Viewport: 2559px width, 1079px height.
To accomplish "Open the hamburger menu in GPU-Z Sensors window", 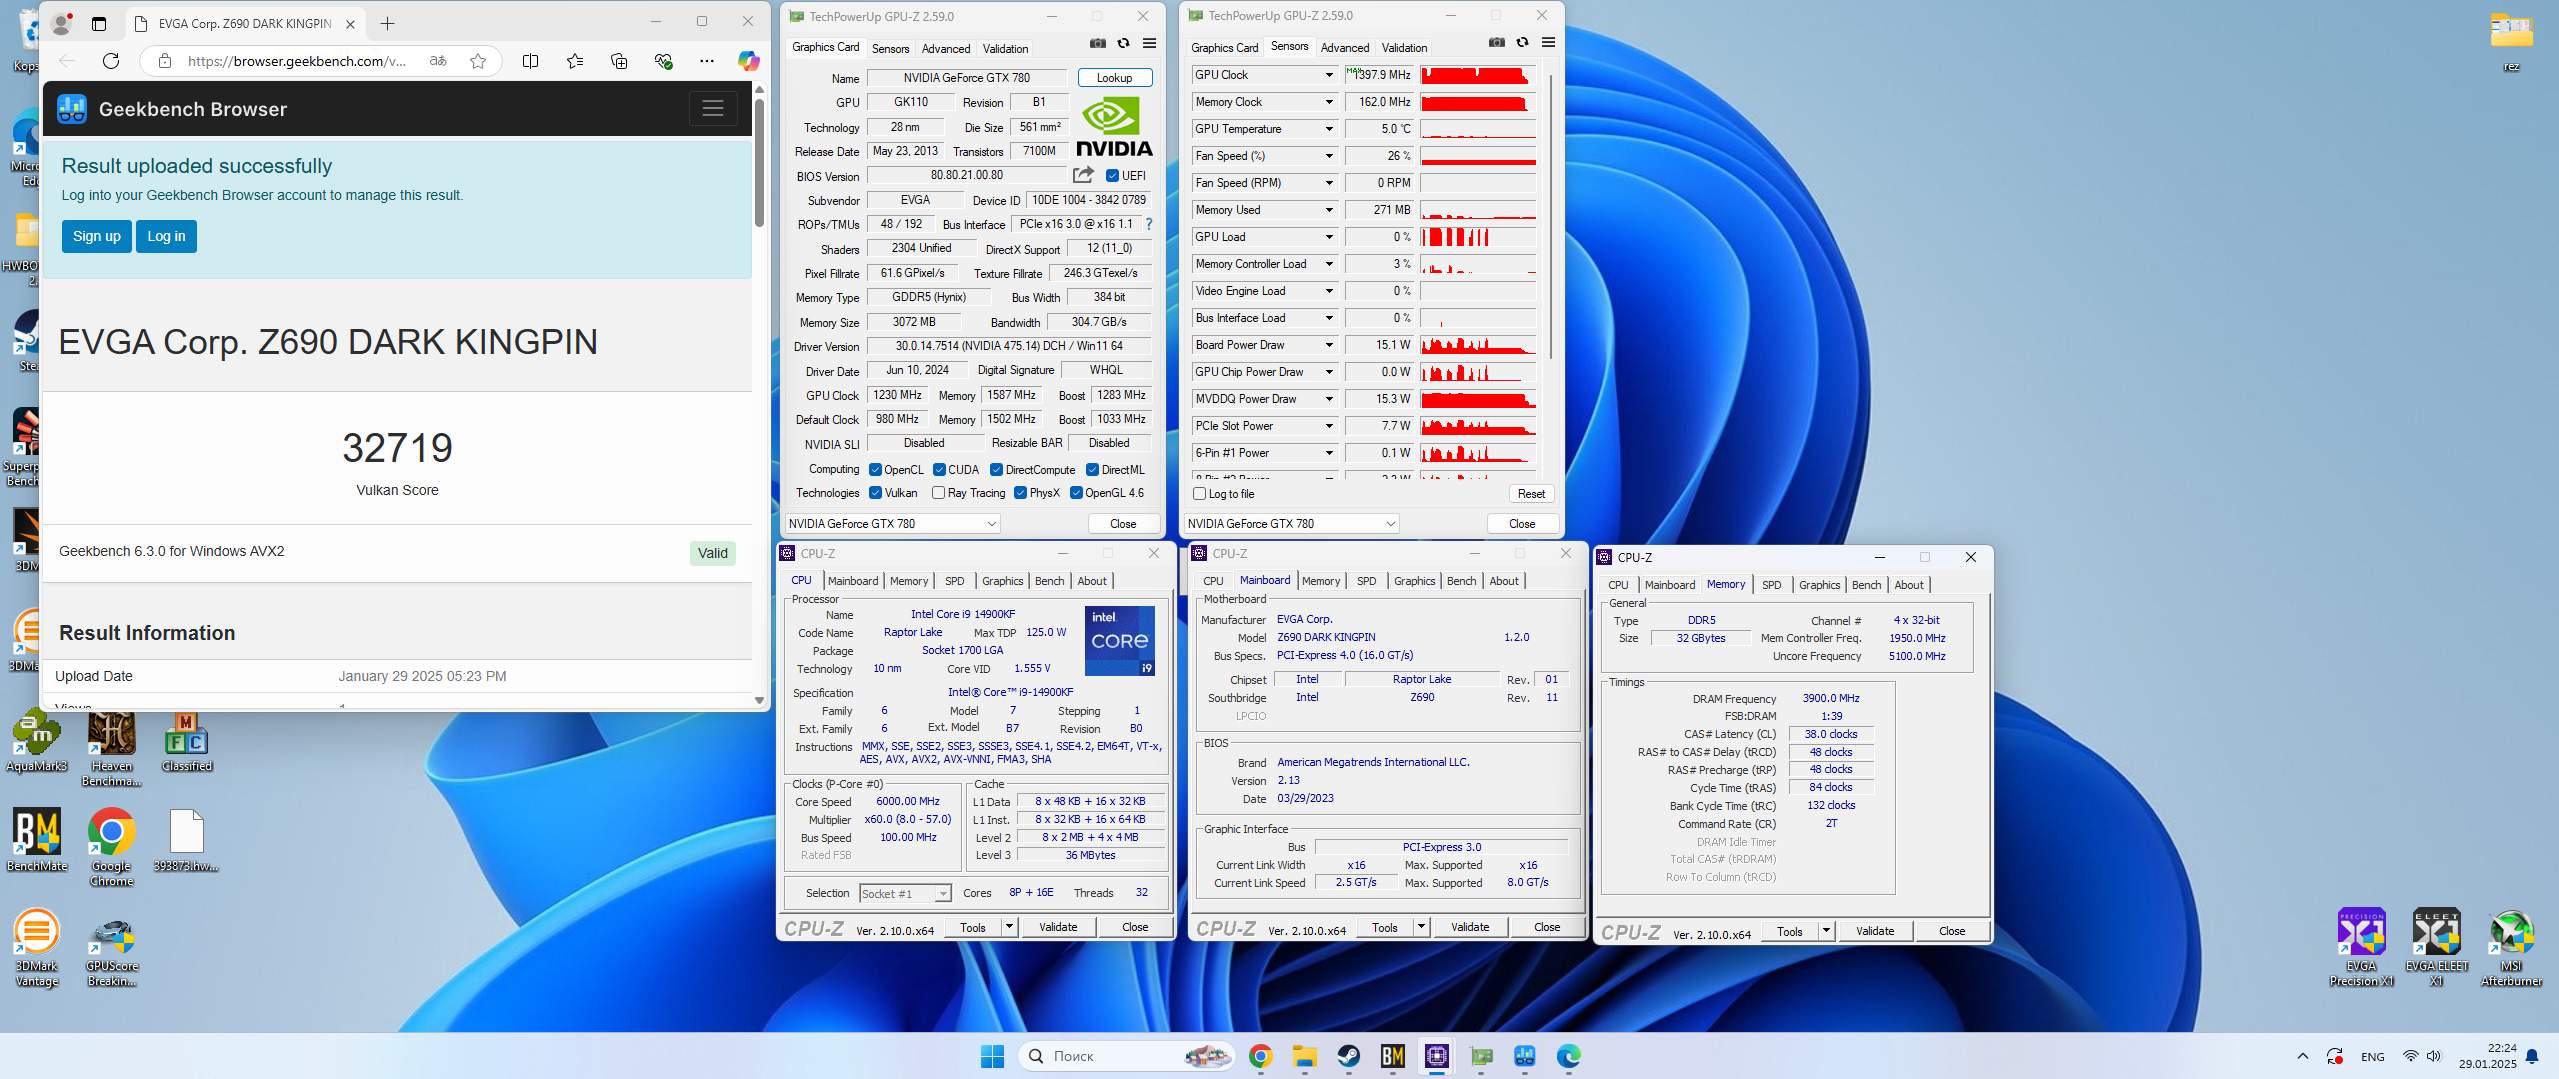I will 1549,43.
